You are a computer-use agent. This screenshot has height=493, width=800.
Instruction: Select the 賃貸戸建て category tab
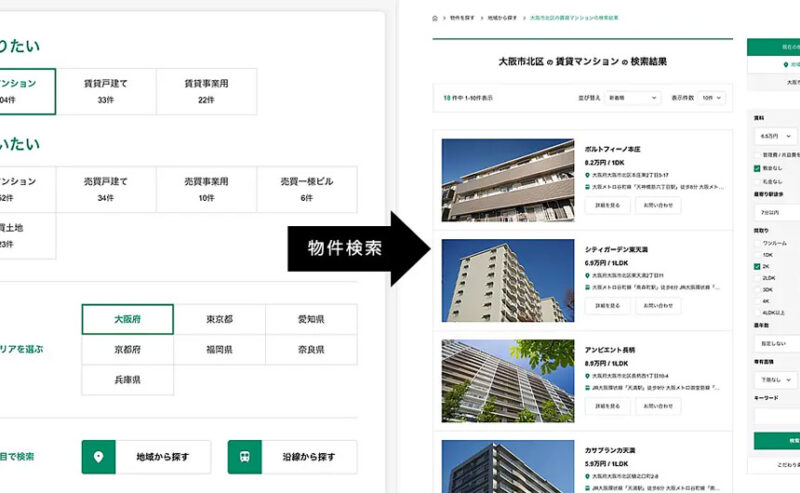coord(106,91)
